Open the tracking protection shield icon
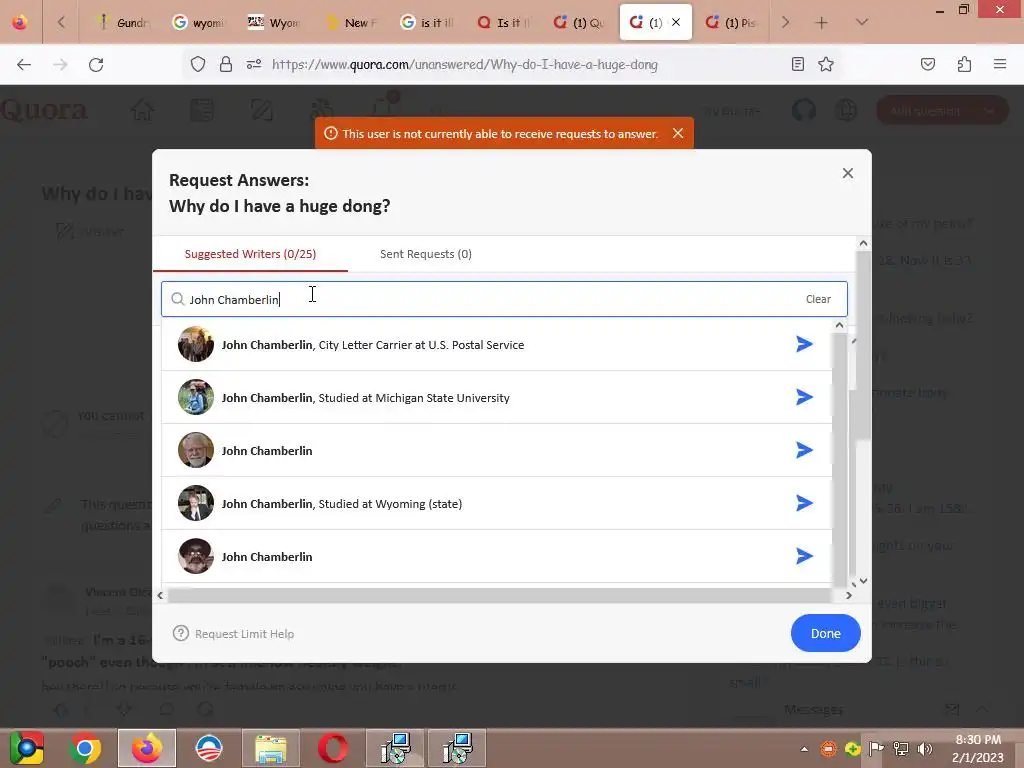The image size is (1024, 768). [x=198, y=64]
